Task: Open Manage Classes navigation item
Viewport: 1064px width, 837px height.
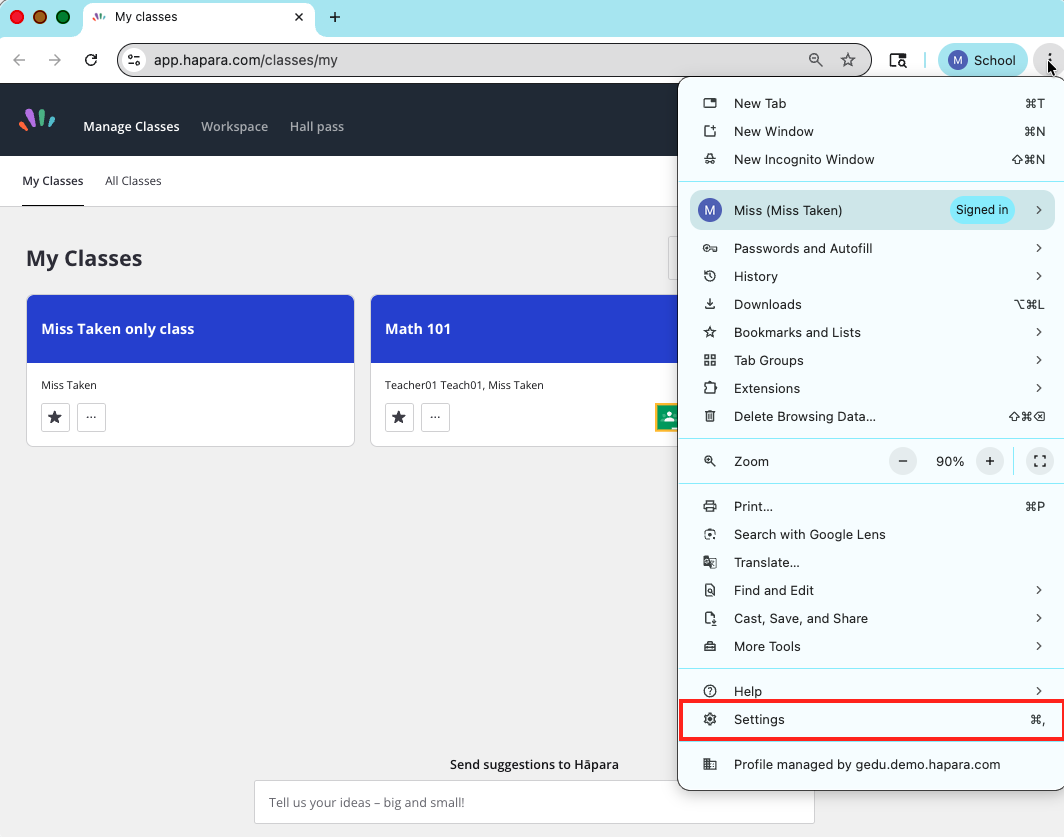Action: [132, 127]
